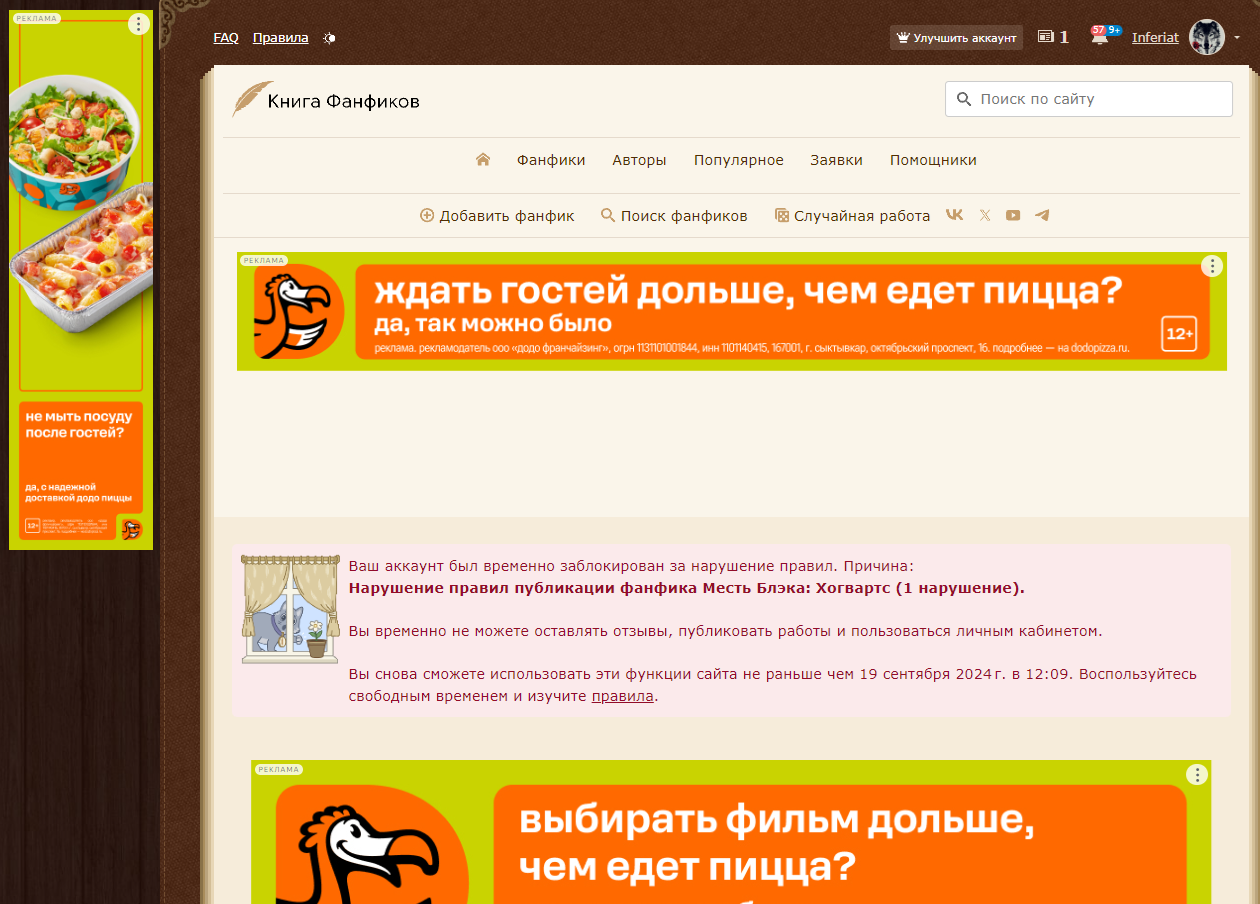Toggle the light/dark theme sun icon

point(330,38)
